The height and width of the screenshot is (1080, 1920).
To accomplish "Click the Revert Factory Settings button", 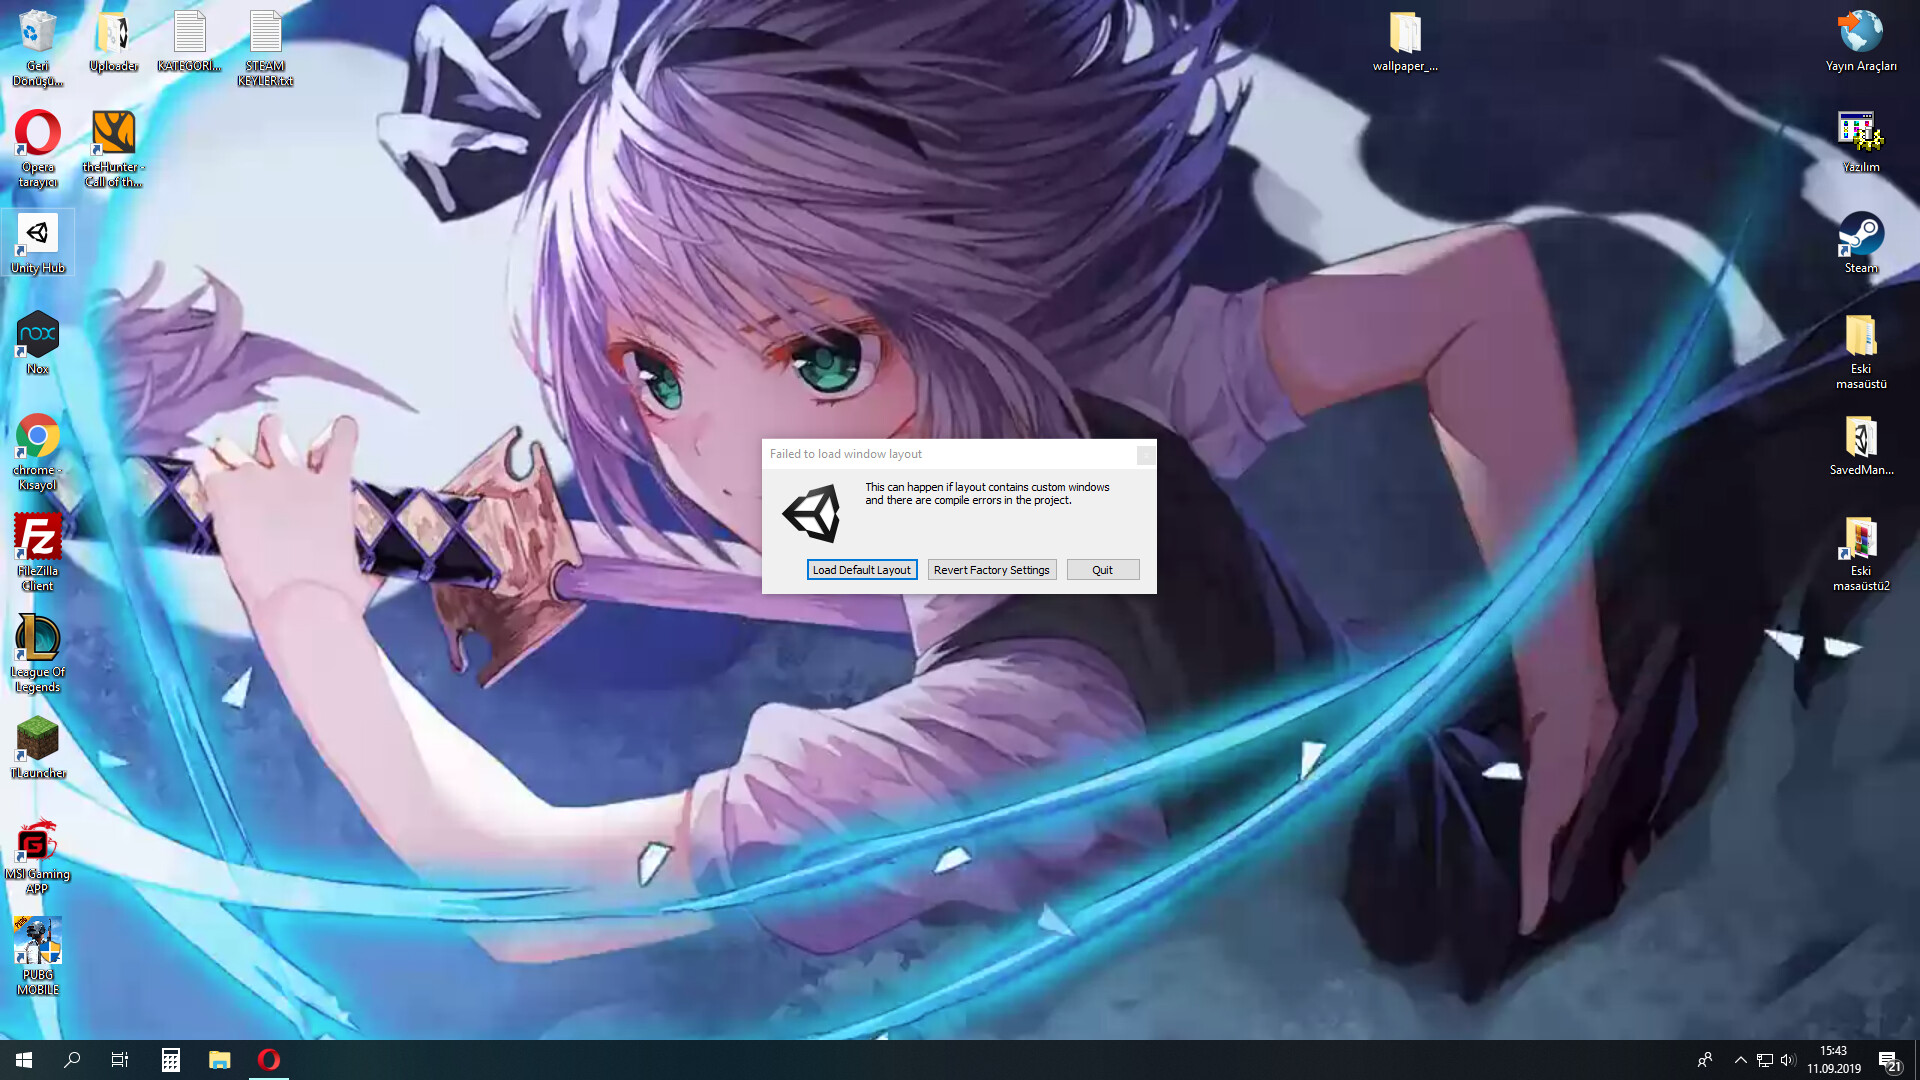I will click(x=991, y=570).
